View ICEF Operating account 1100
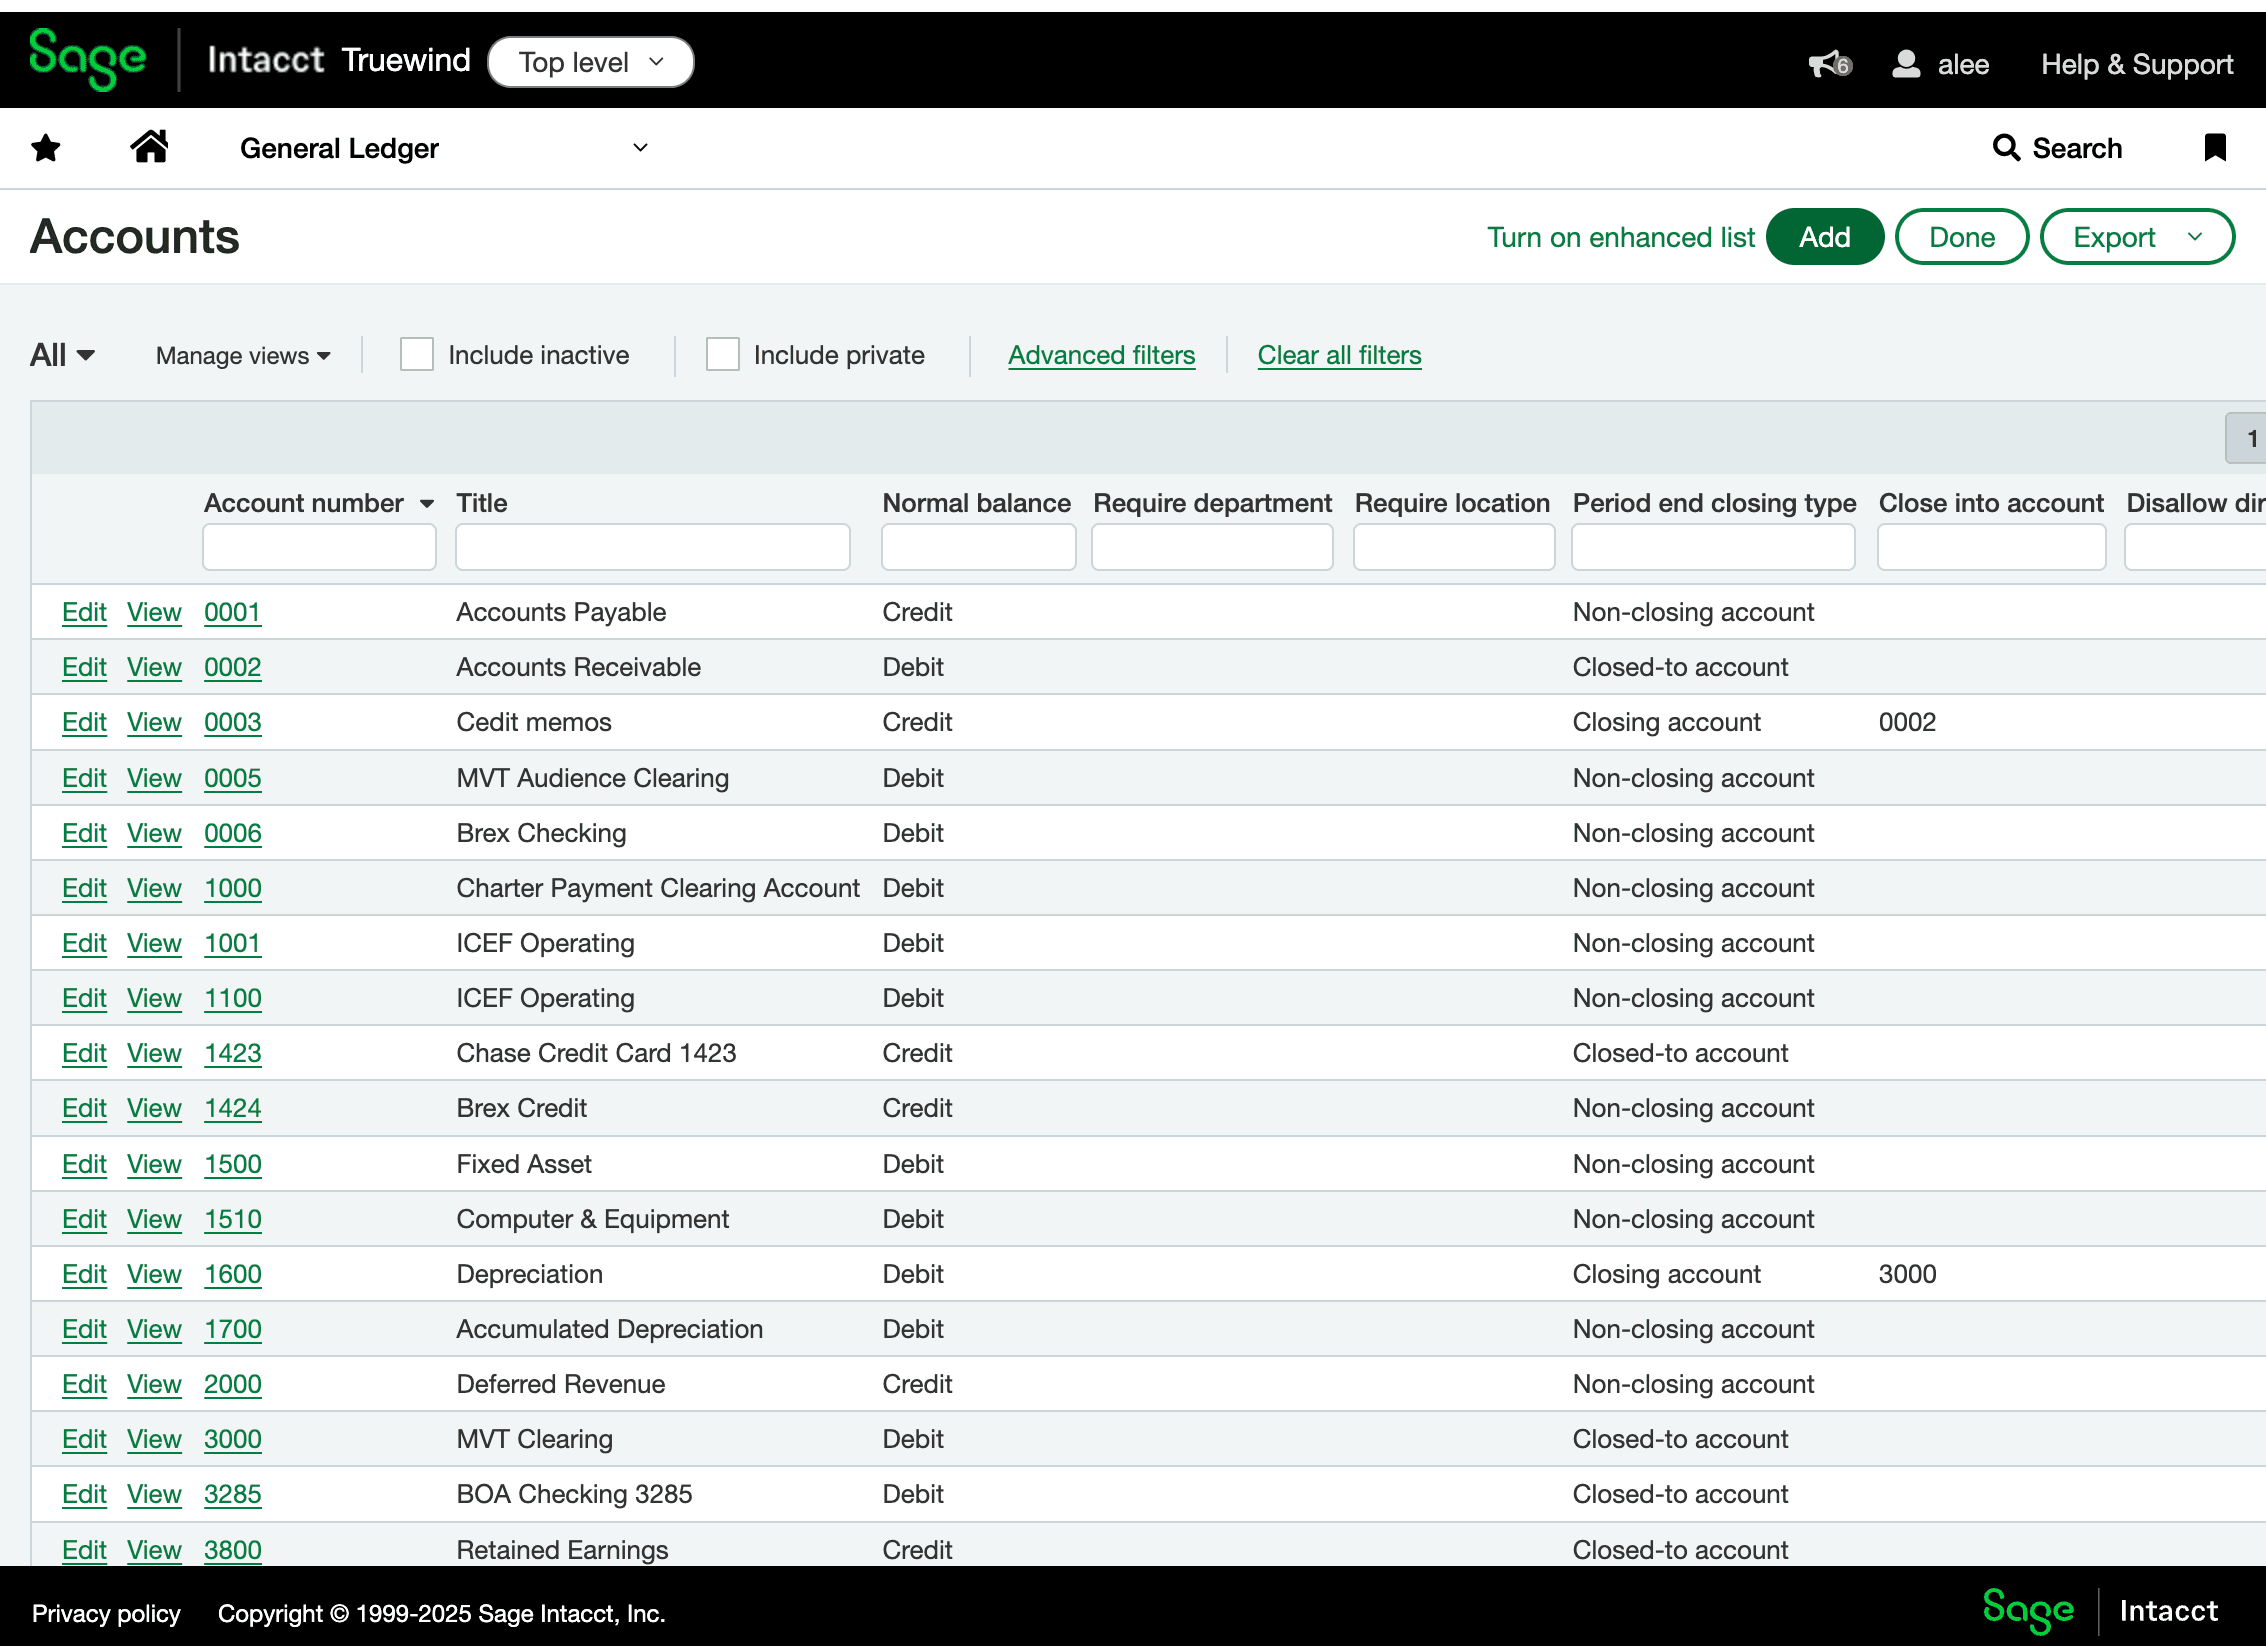The image size is (2266, 1646). tap(154, 998)
